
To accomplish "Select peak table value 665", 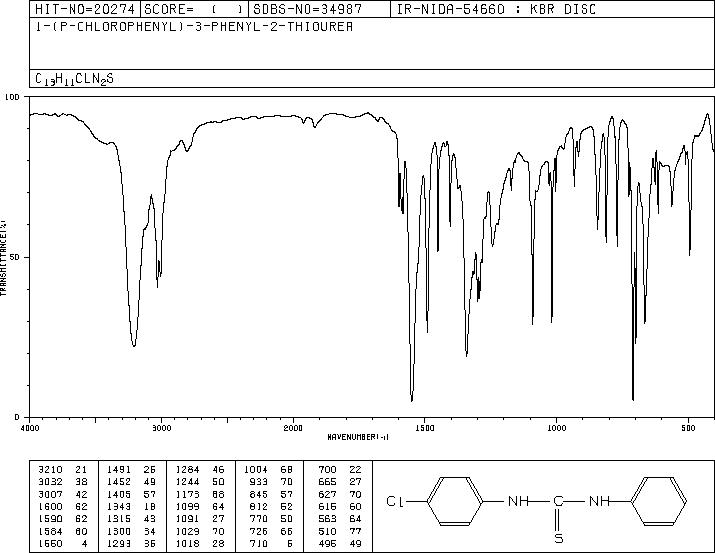I will (x=327, y=482).
